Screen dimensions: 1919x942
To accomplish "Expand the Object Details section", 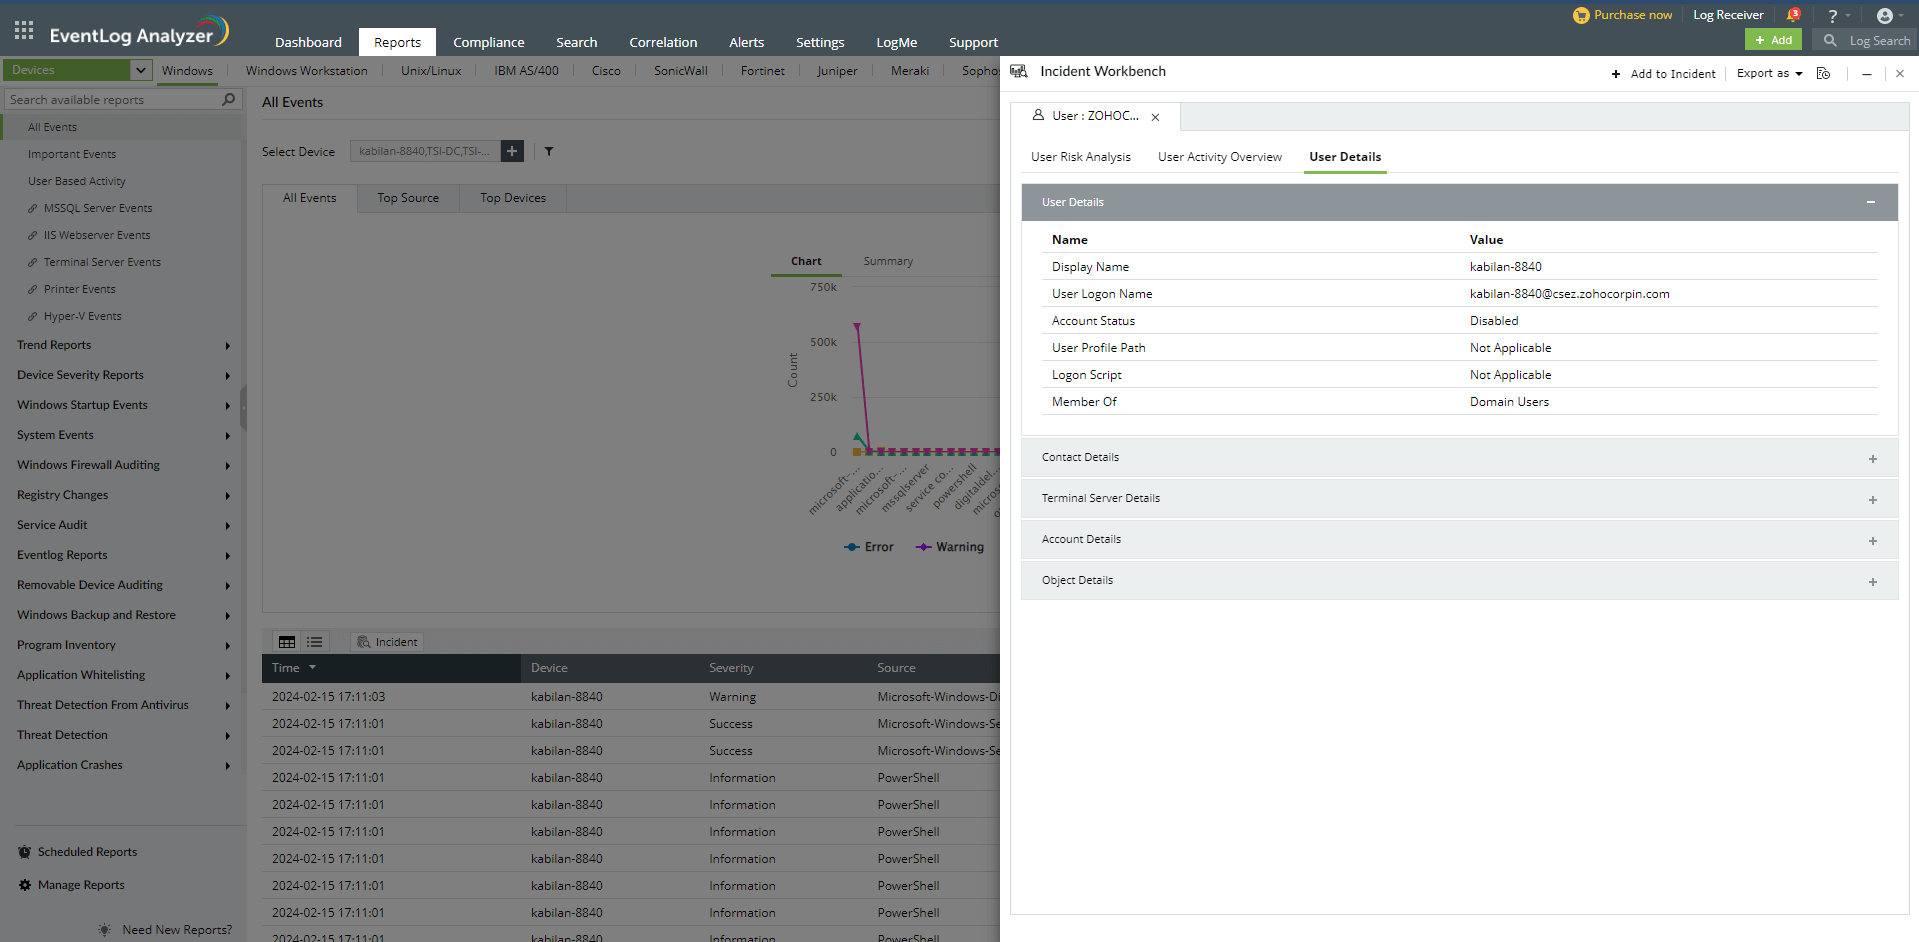I will (1873, 582).
